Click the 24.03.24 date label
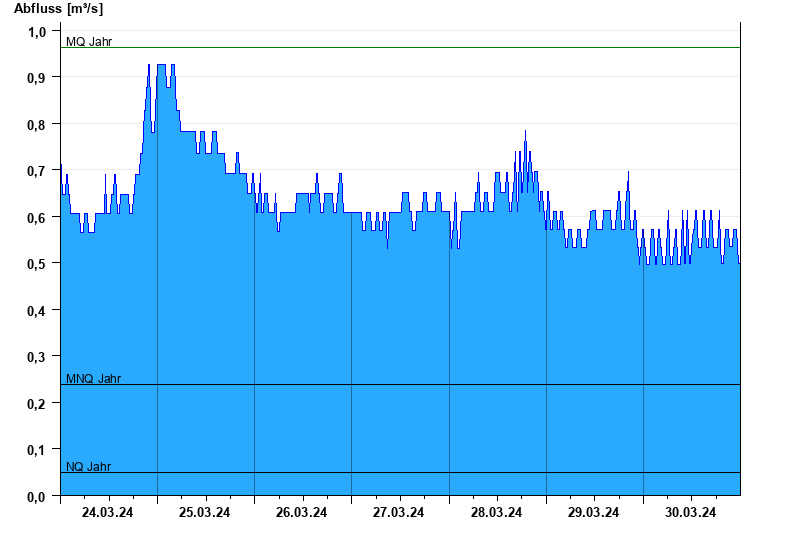Screen dimensions: 800x550 pos(107,512)
